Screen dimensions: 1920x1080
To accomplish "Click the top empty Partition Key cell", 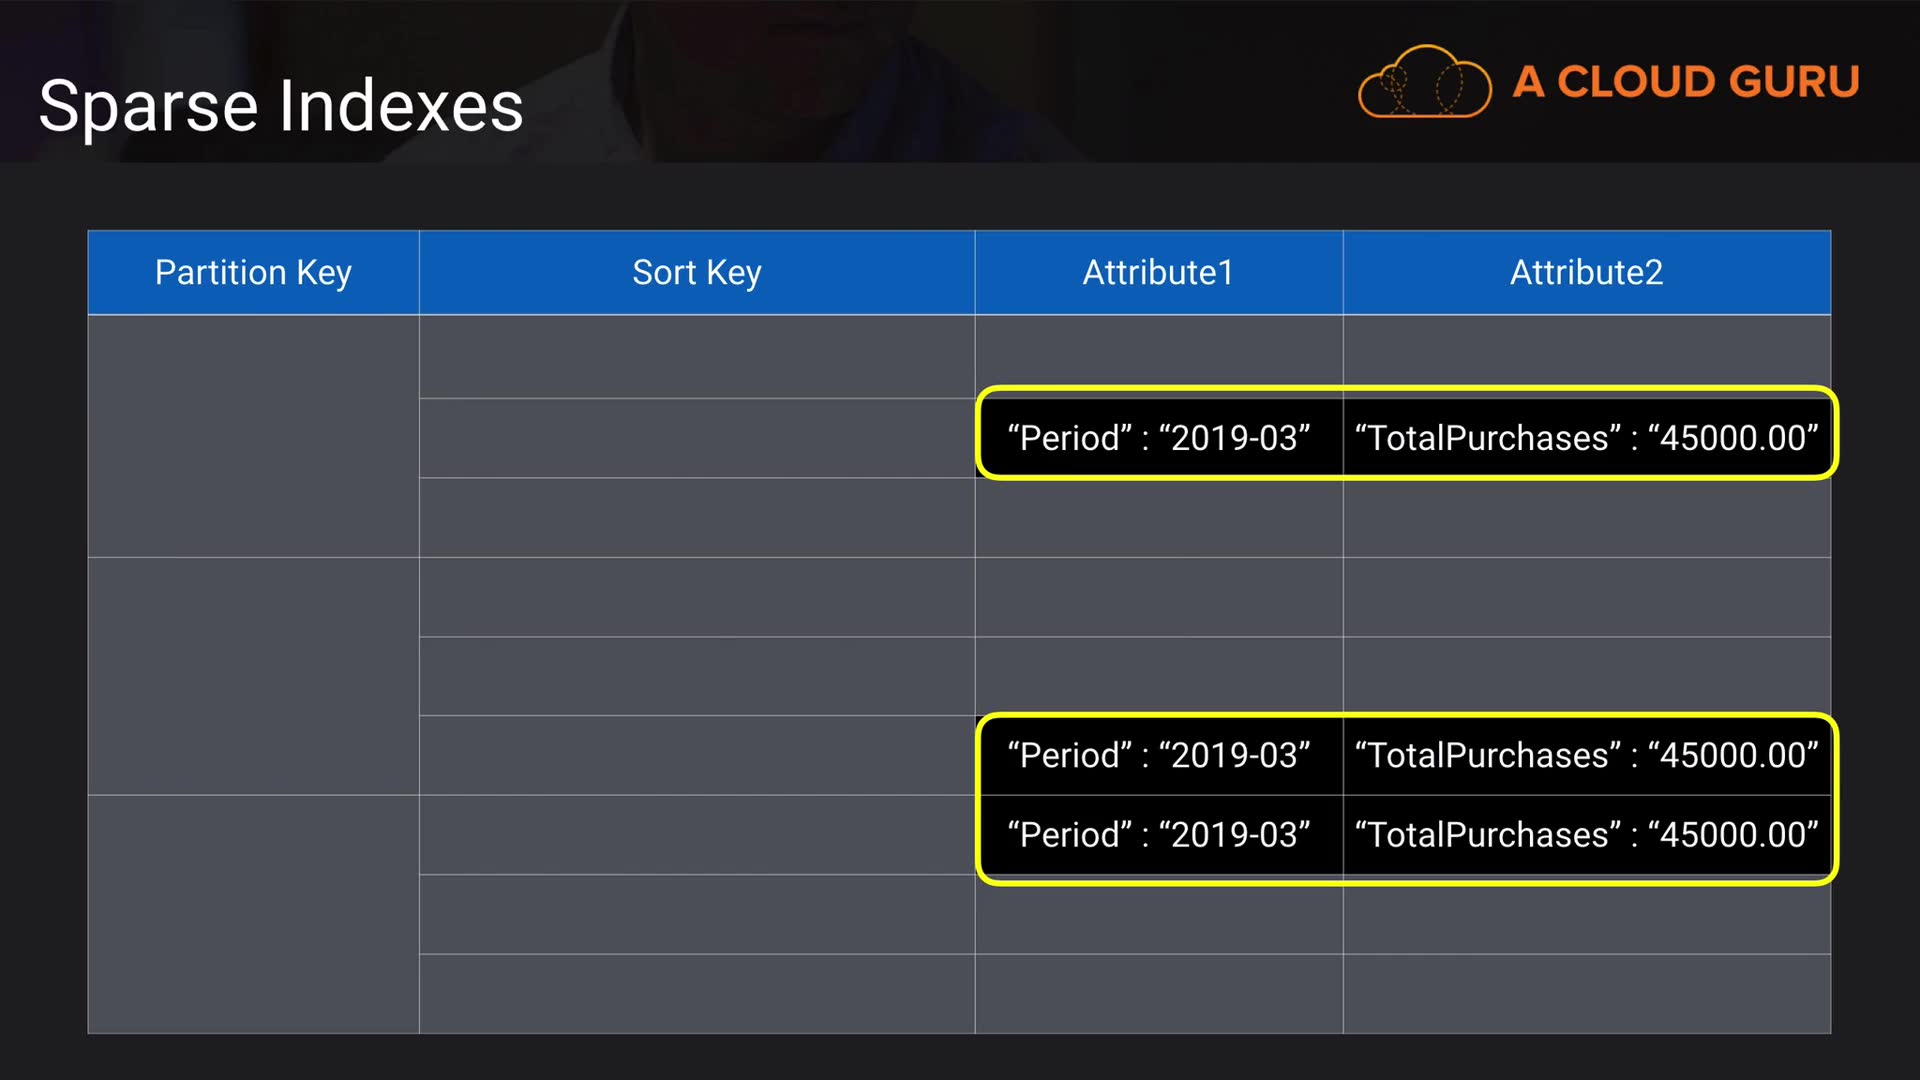I will [253, 436].
